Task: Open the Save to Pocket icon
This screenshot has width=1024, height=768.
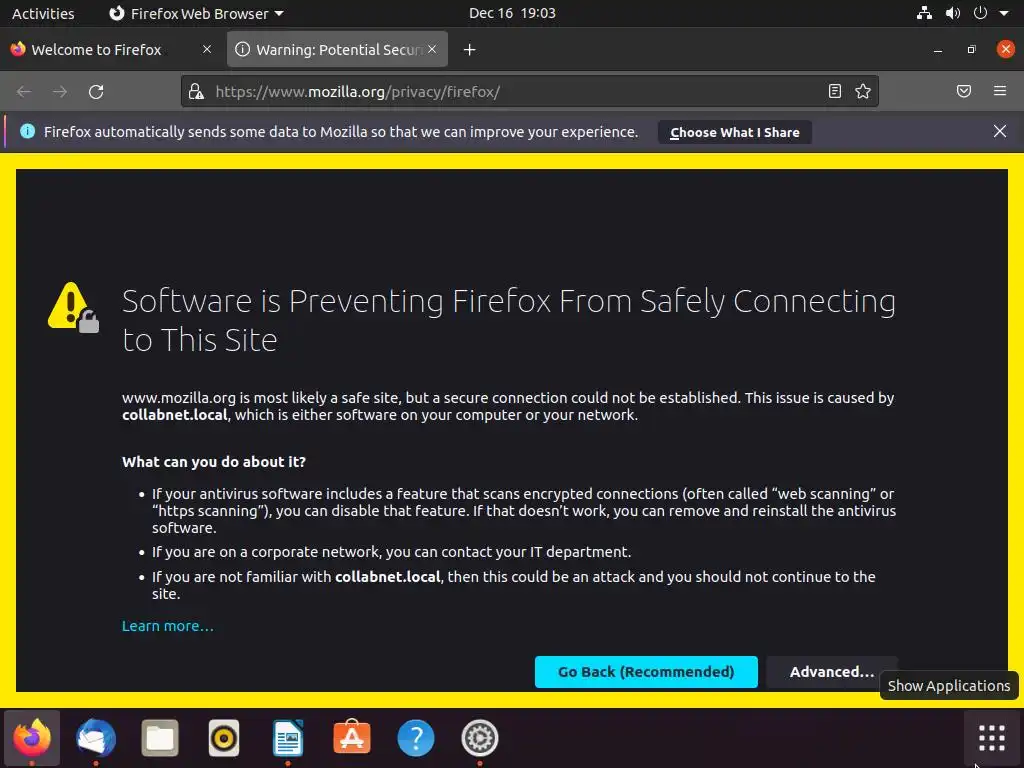Action: [963, 91]
